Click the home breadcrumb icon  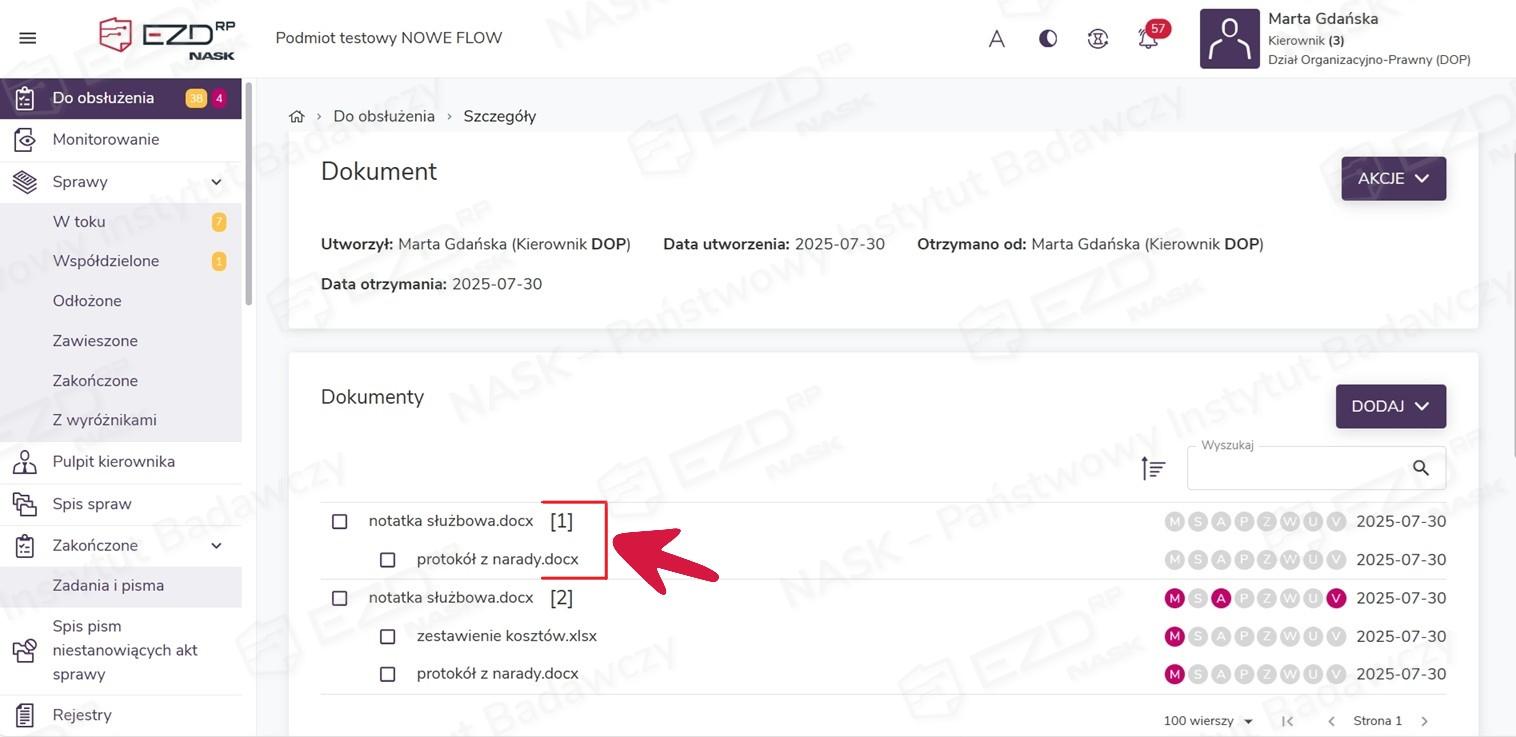297,116
